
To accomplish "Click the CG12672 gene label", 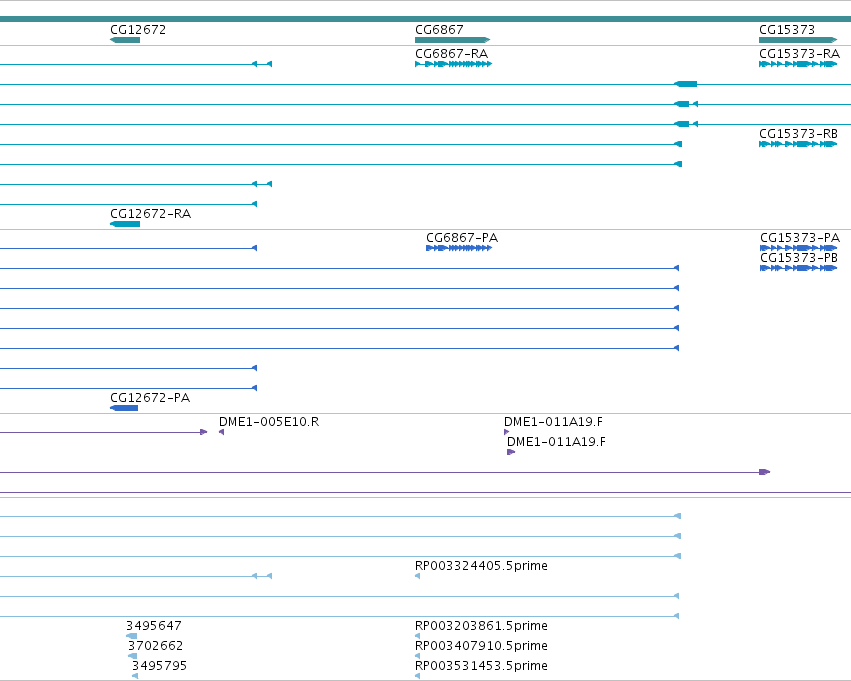I will pyautogui.click(x=138, y=29).
